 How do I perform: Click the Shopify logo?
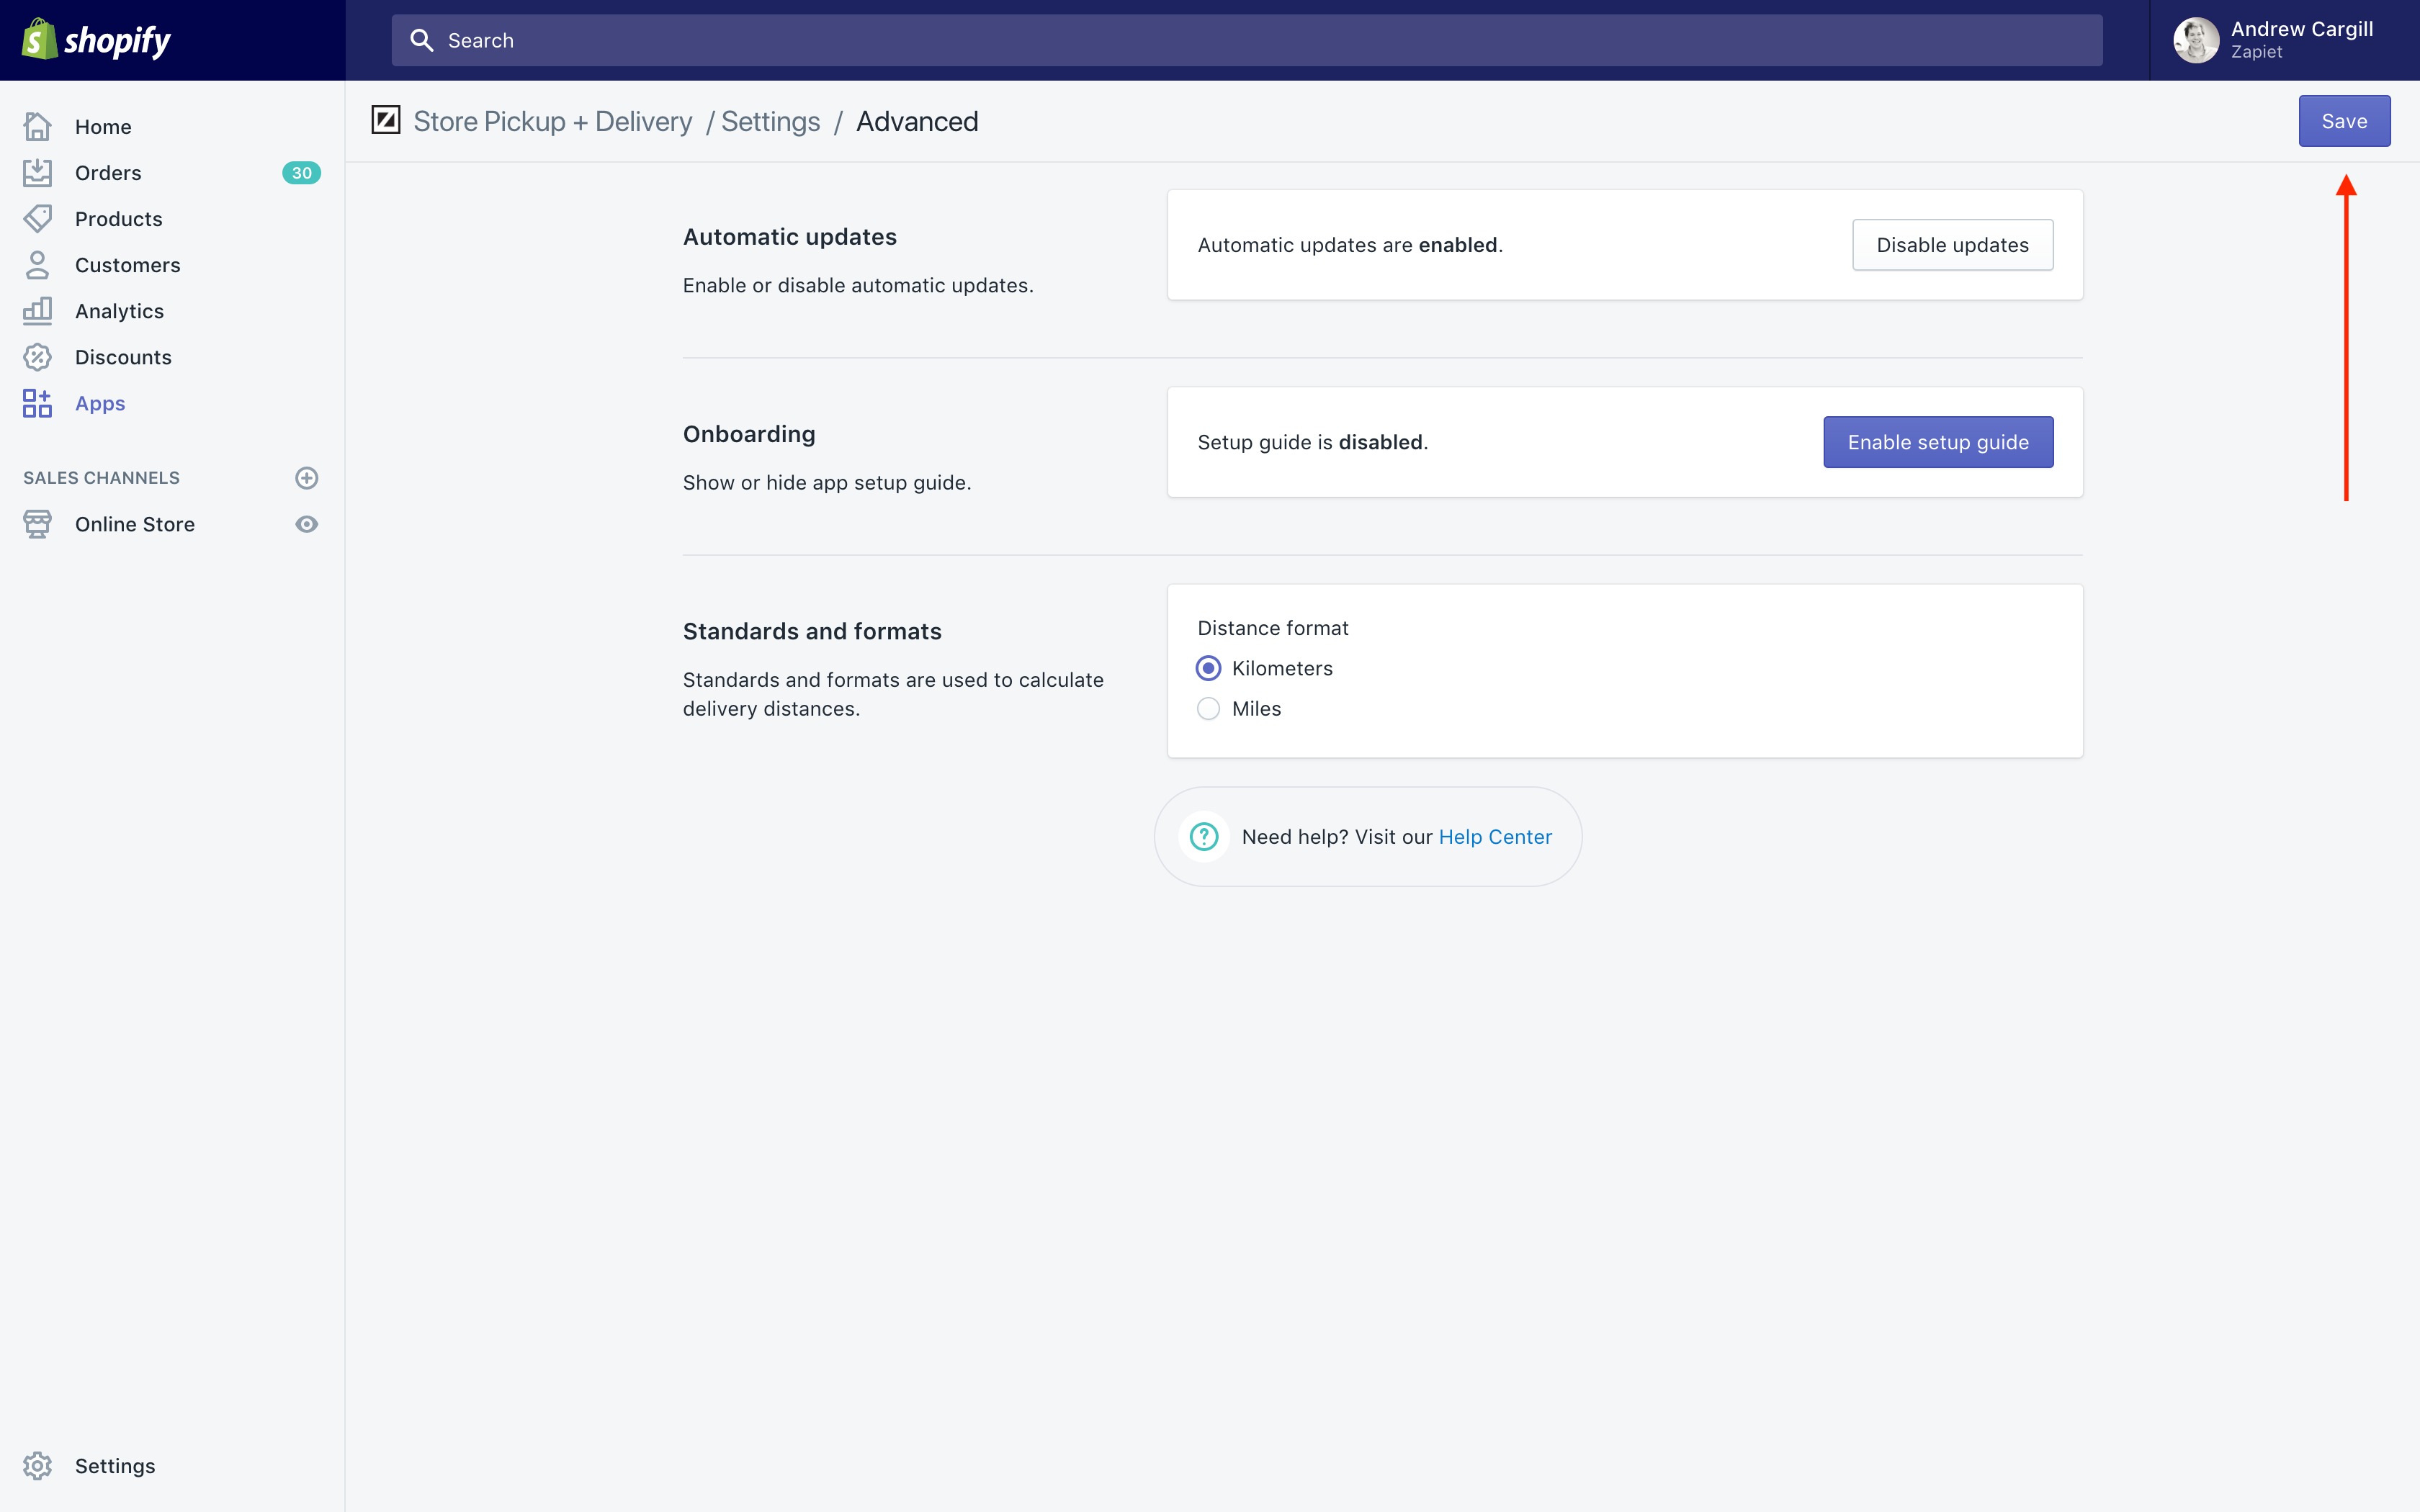(96, 40)
